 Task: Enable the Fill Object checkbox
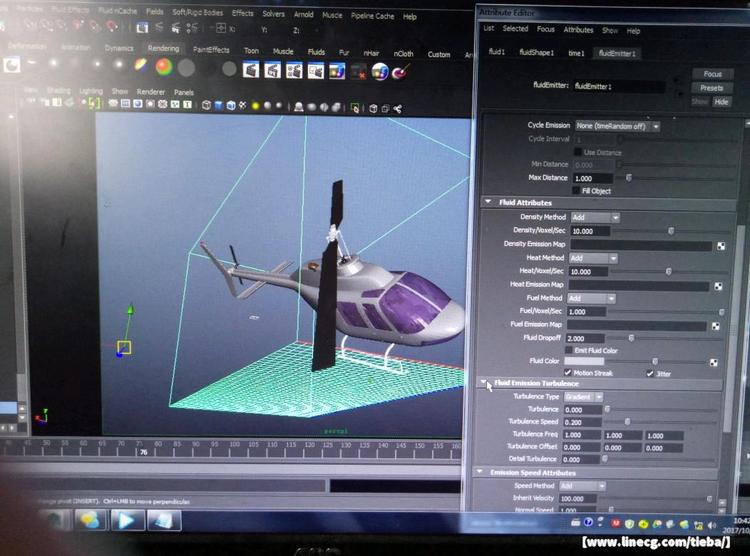click(576, 190)
